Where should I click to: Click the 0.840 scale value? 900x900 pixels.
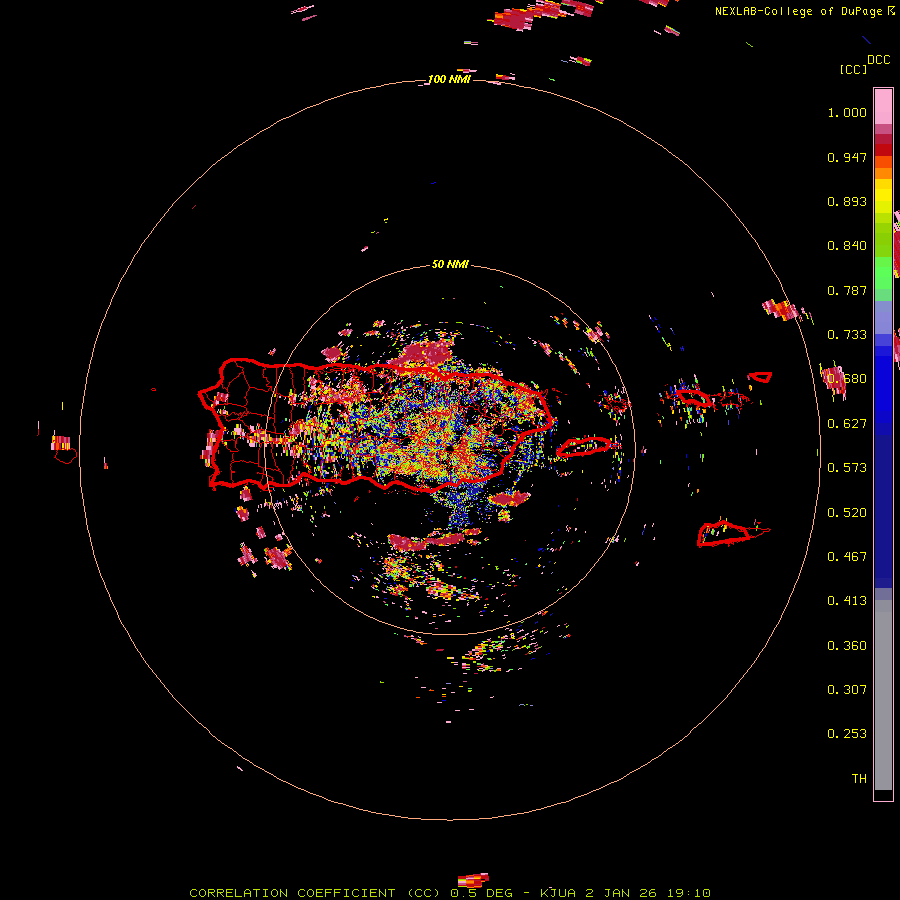coord(847,246)
